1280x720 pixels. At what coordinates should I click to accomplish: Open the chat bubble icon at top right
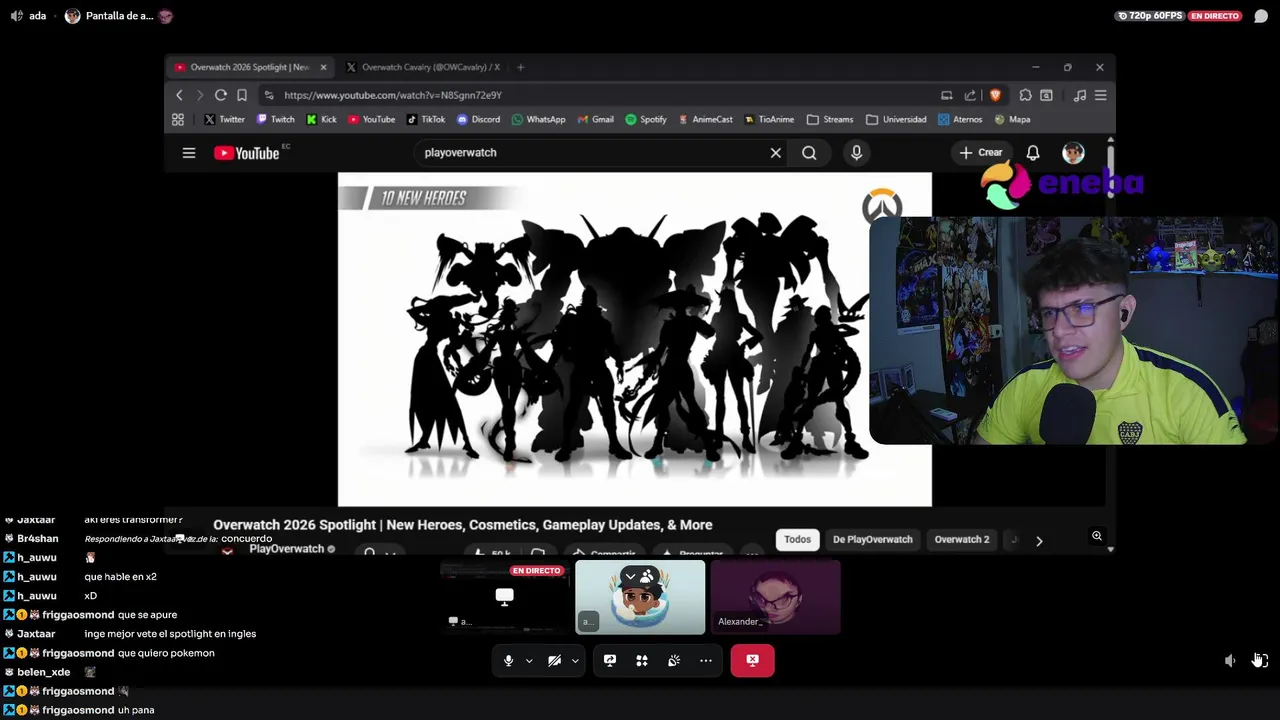pyautogui.click(x=1261, y=16)
